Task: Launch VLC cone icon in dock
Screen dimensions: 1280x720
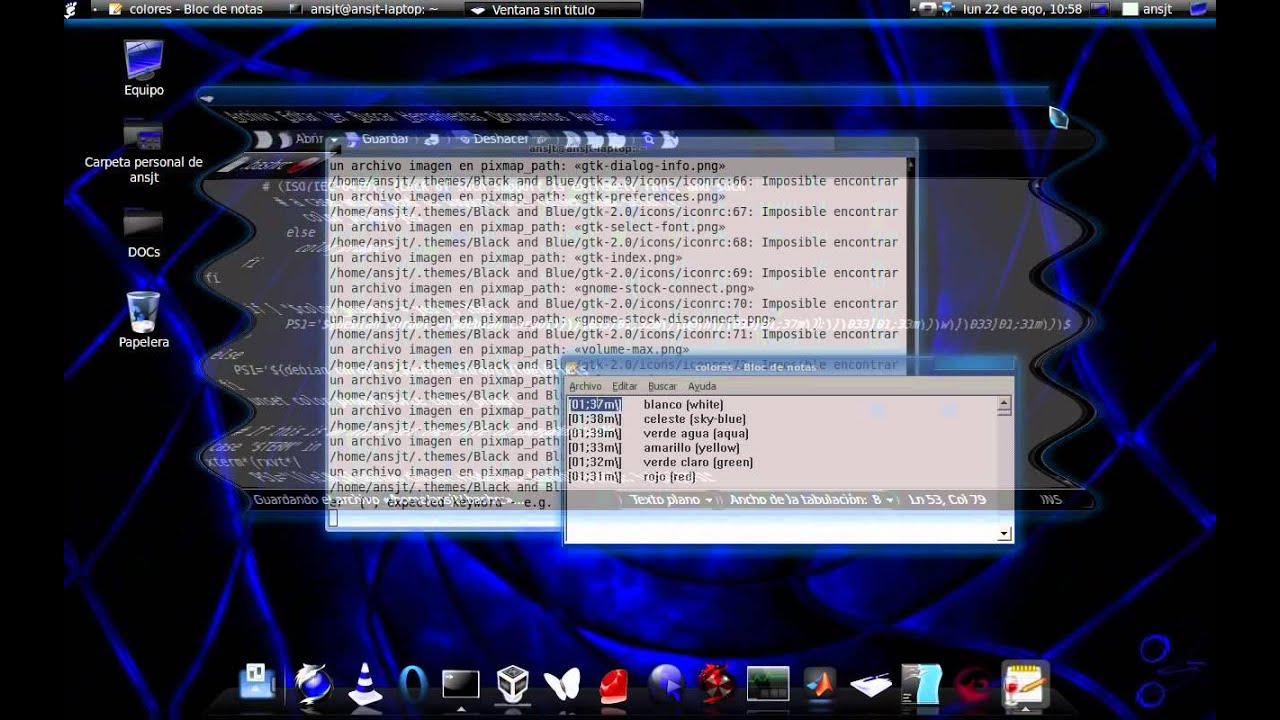Action: tap(364, 684)
